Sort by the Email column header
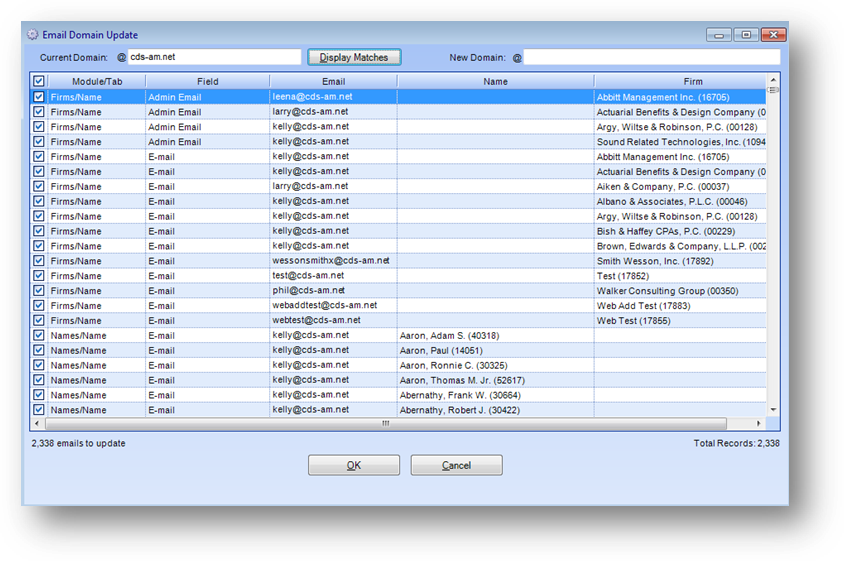Viewport: 844px width, 561px height. (333, 82)
